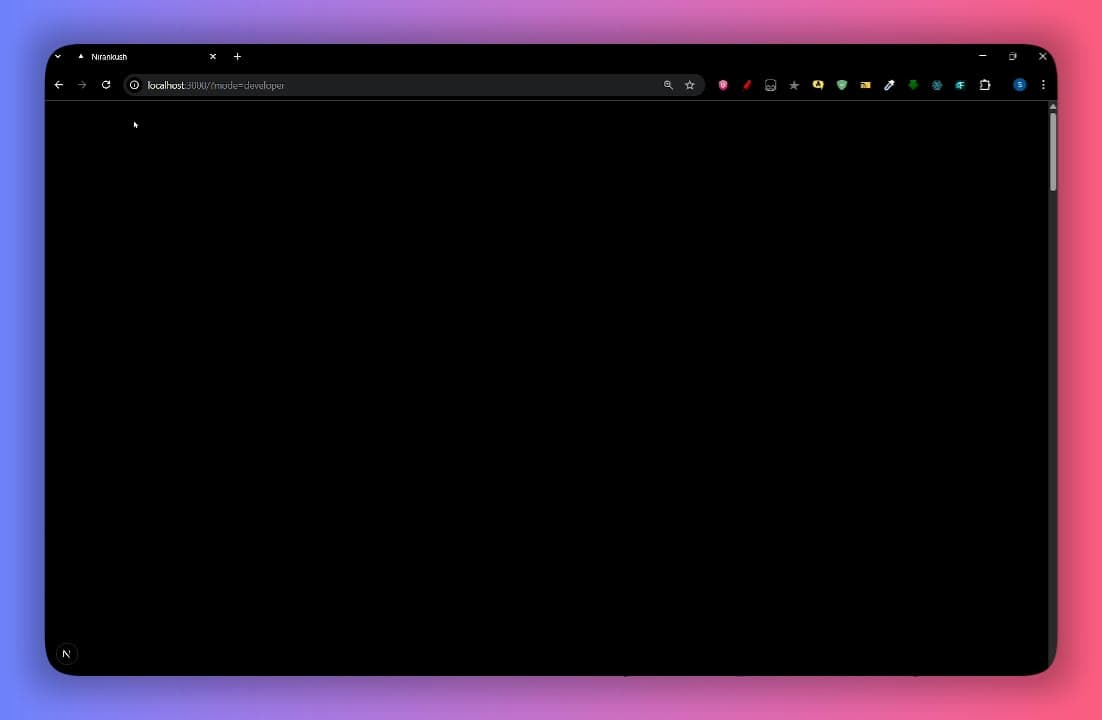Image resolution: width=1102 pixels, height=720 pixels.
Task: Minimize the browser window
Action: (983, 56)
